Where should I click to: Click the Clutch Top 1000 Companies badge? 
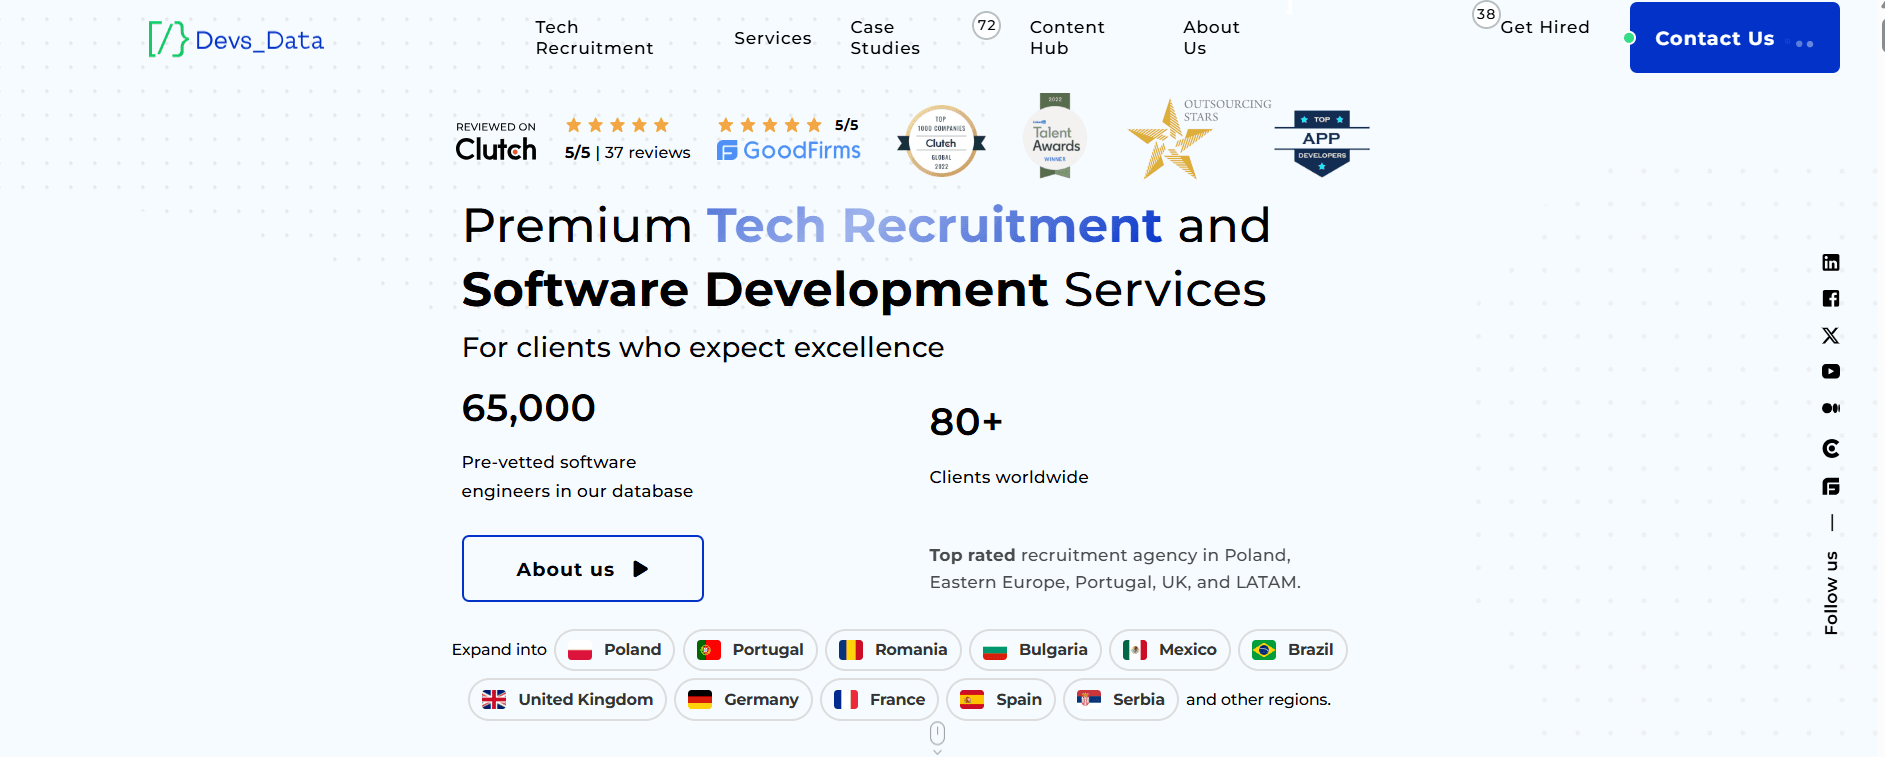941,142
